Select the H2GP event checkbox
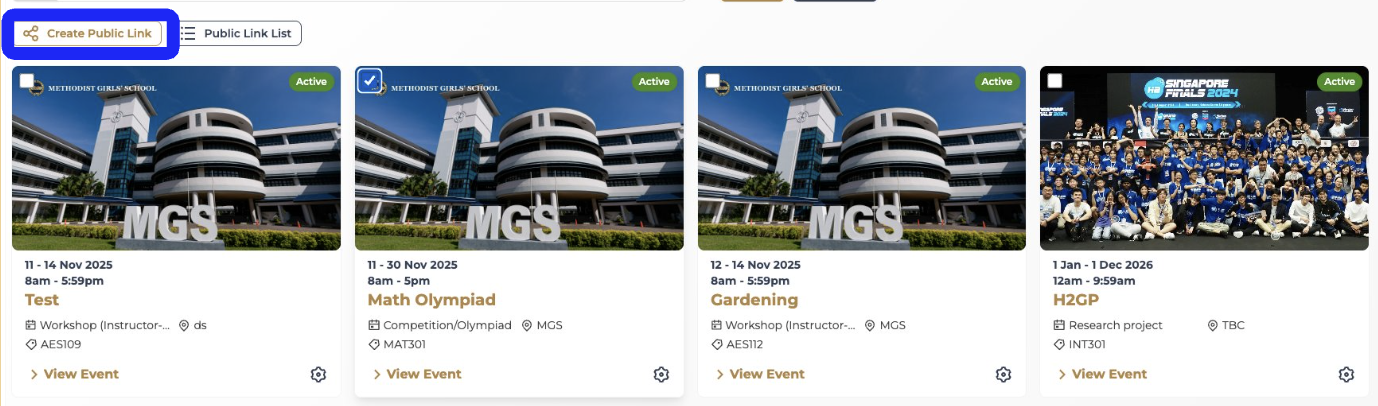The width and height of the screenshot is (1378, 406). pos(1055,81)
